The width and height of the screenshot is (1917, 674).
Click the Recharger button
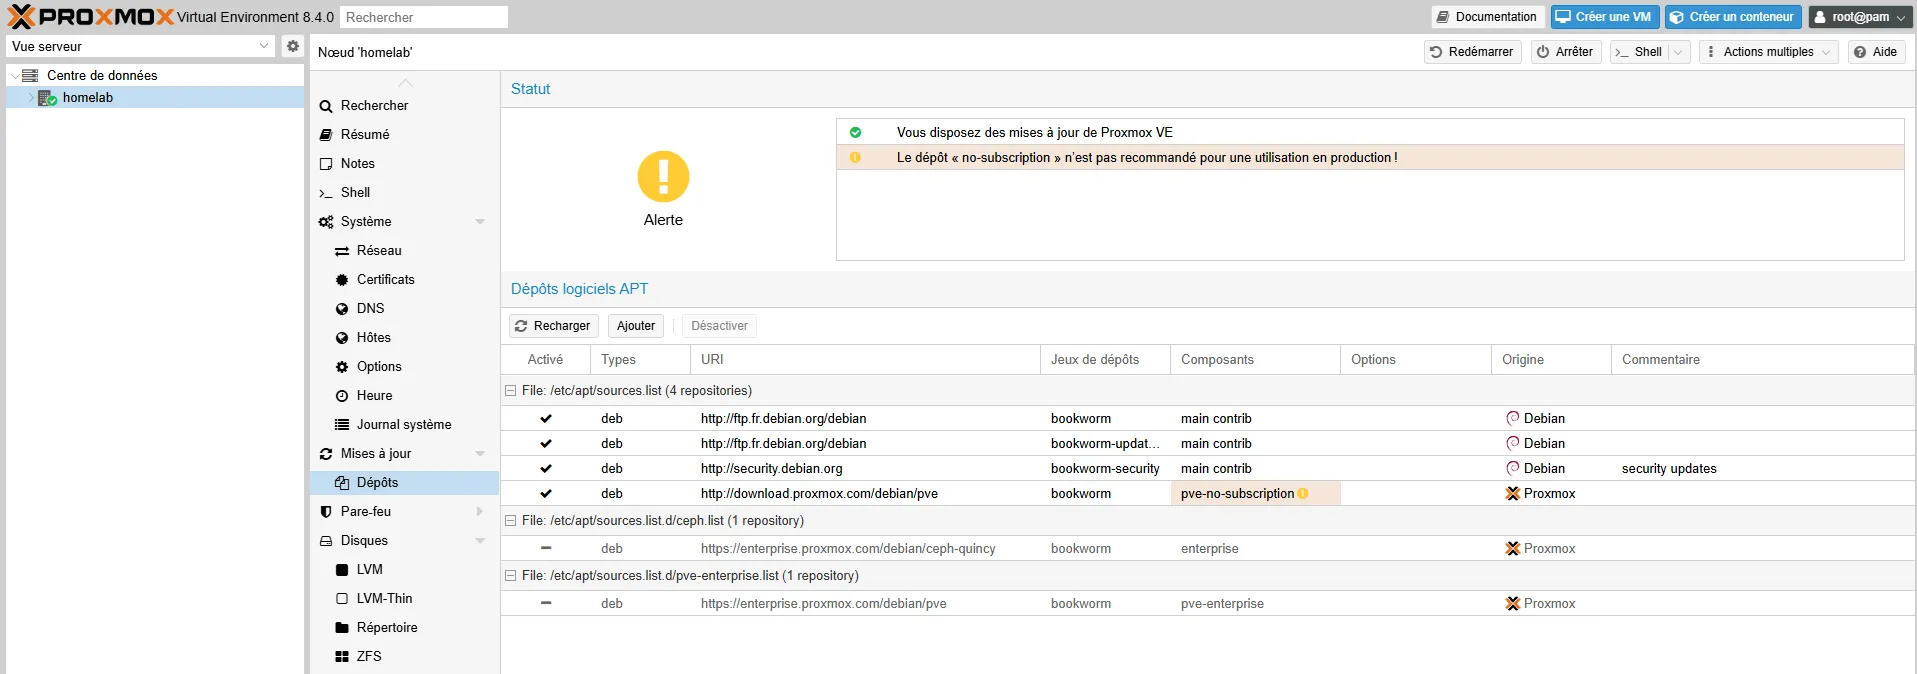[553, 326]
